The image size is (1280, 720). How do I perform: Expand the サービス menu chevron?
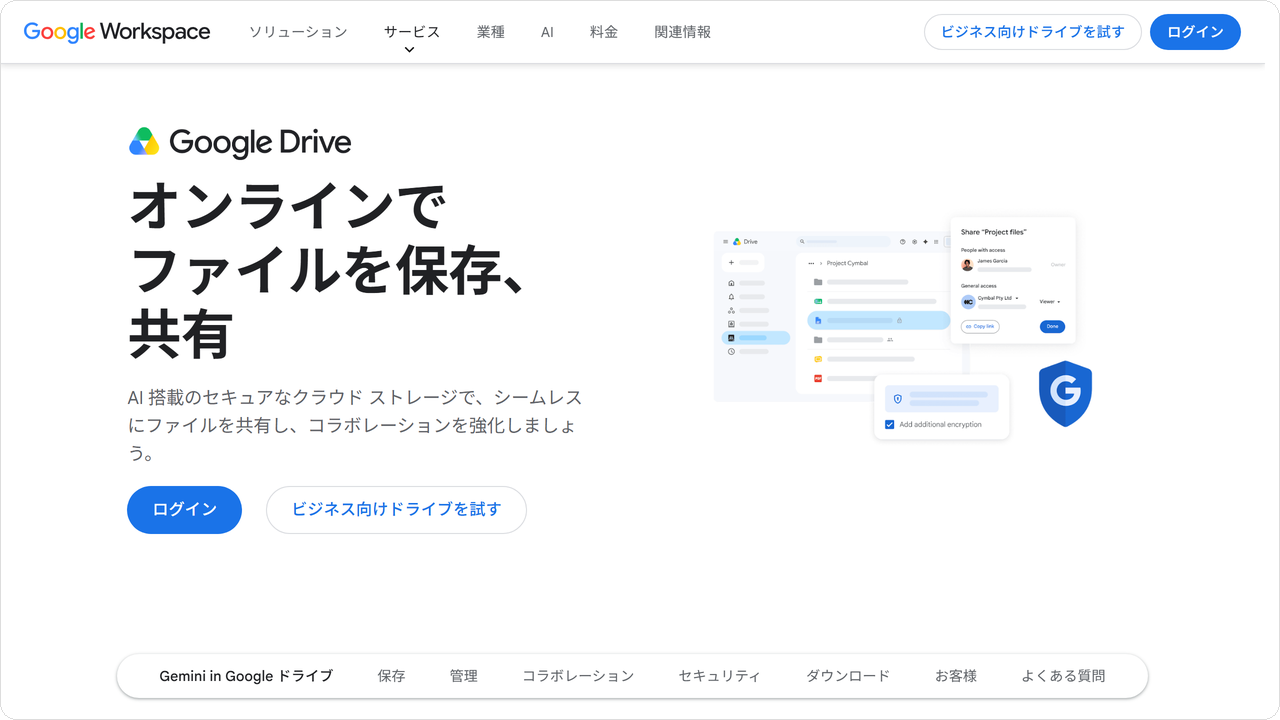point(409,50)
